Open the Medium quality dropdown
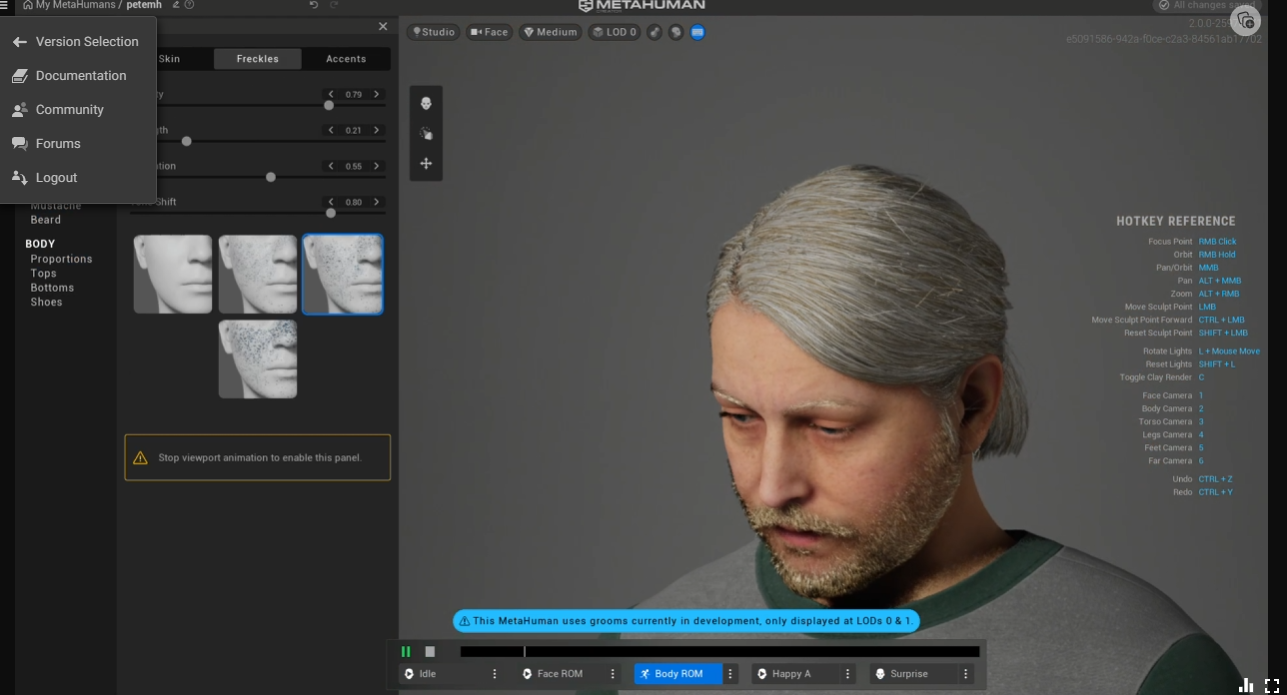This screenshot has width=1287, height=695. 550,32
